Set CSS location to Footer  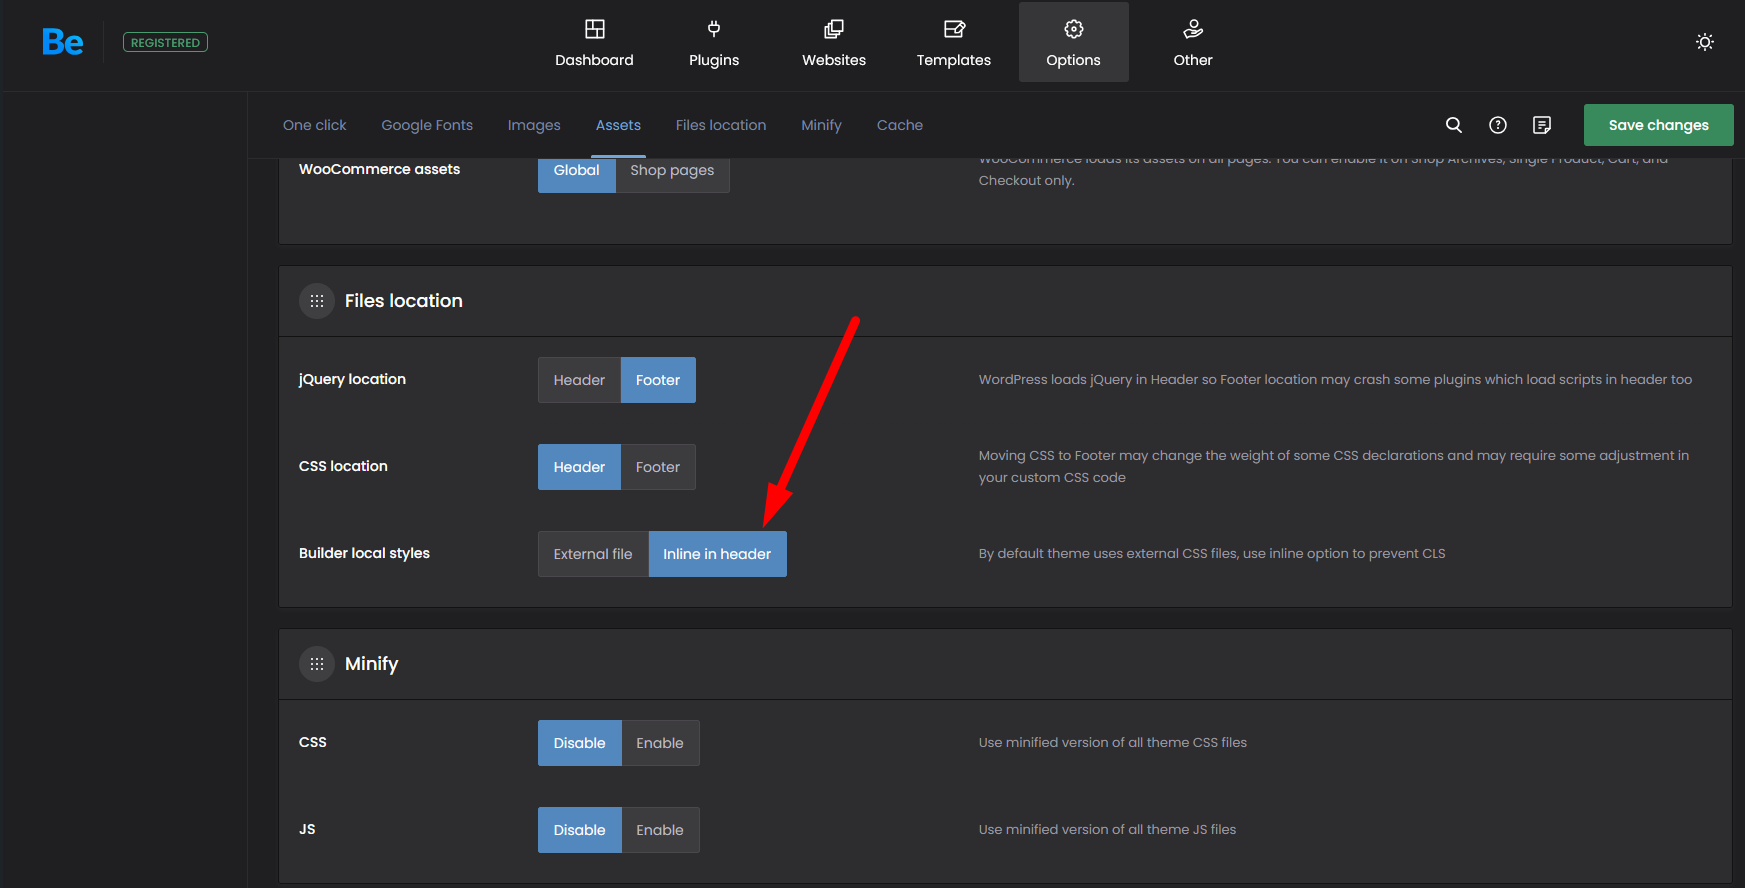658,467
